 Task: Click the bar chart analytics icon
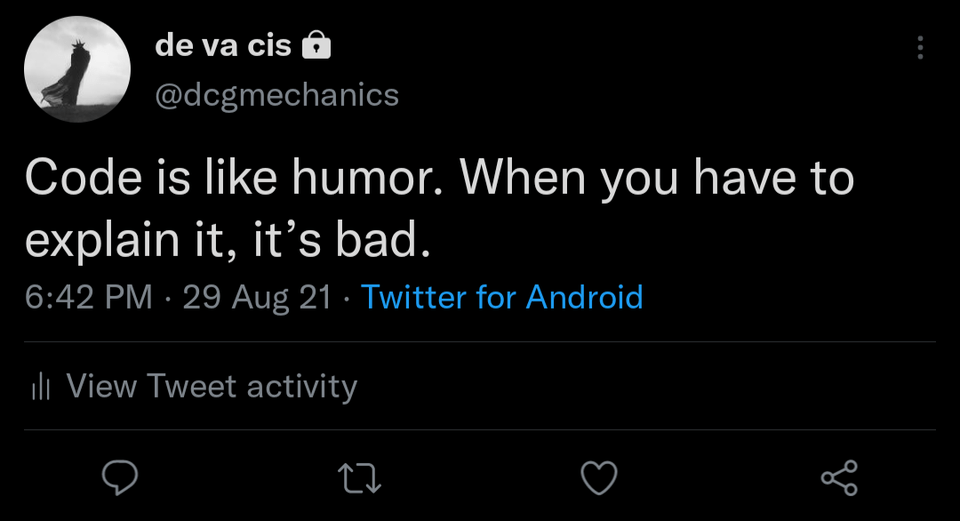click(x=40, y=386)
